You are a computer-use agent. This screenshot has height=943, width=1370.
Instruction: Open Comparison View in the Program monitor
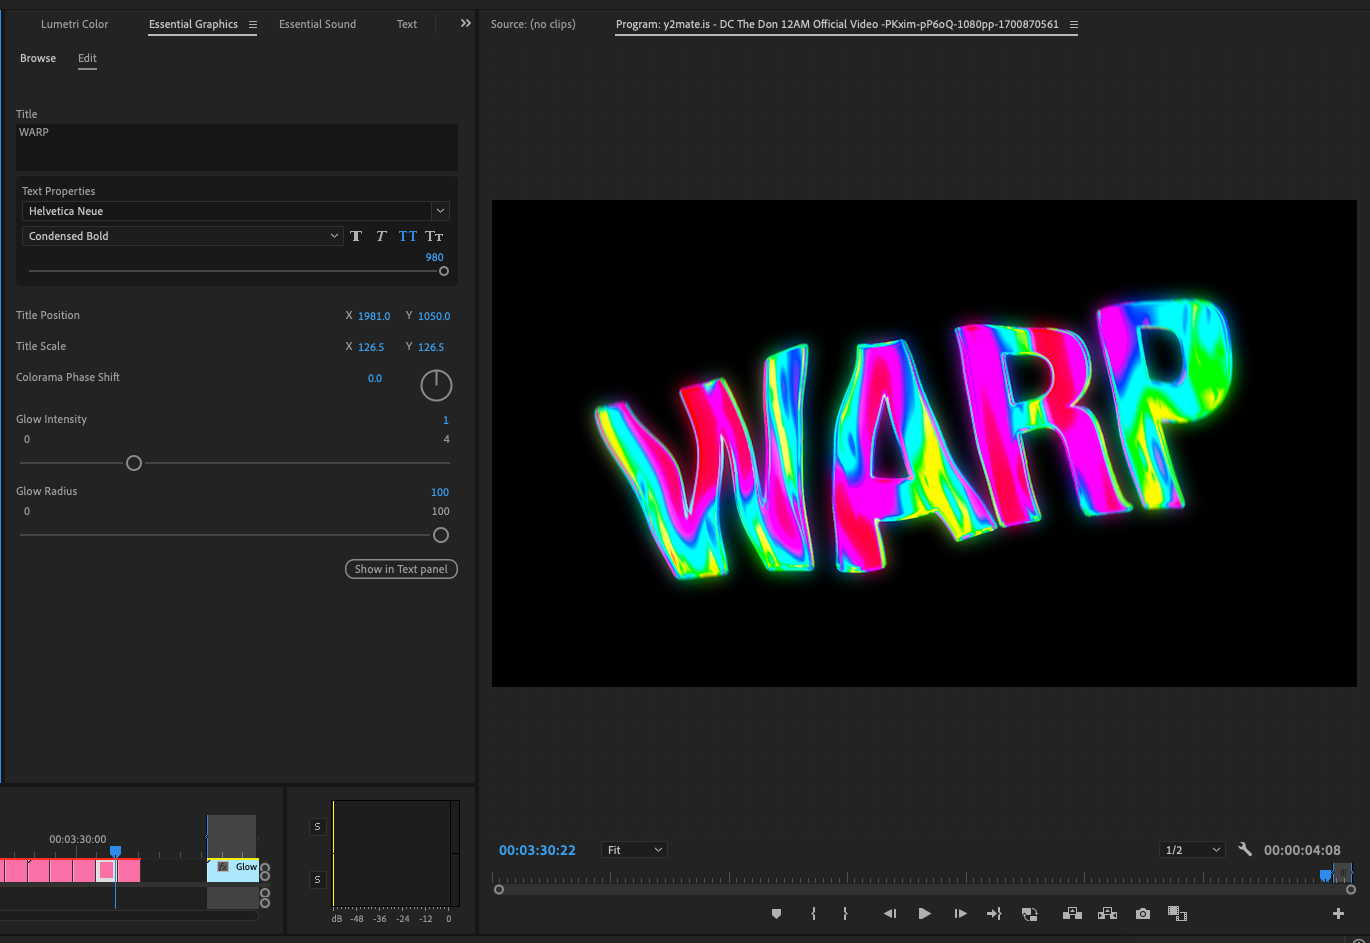point(1177,913)
